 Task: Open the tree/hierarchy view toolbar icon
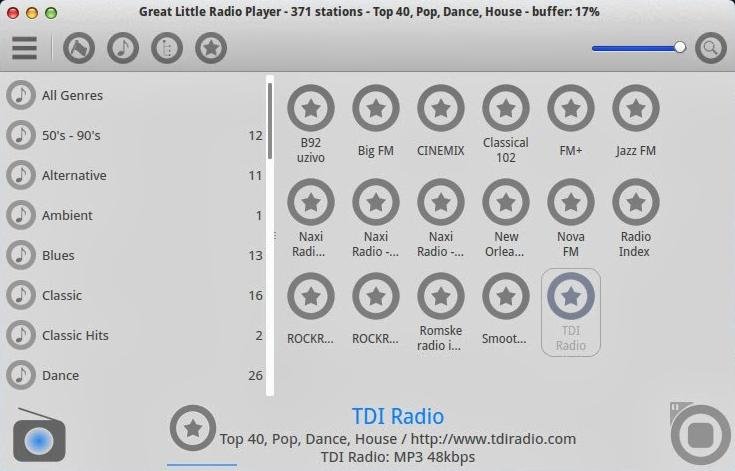167,48
